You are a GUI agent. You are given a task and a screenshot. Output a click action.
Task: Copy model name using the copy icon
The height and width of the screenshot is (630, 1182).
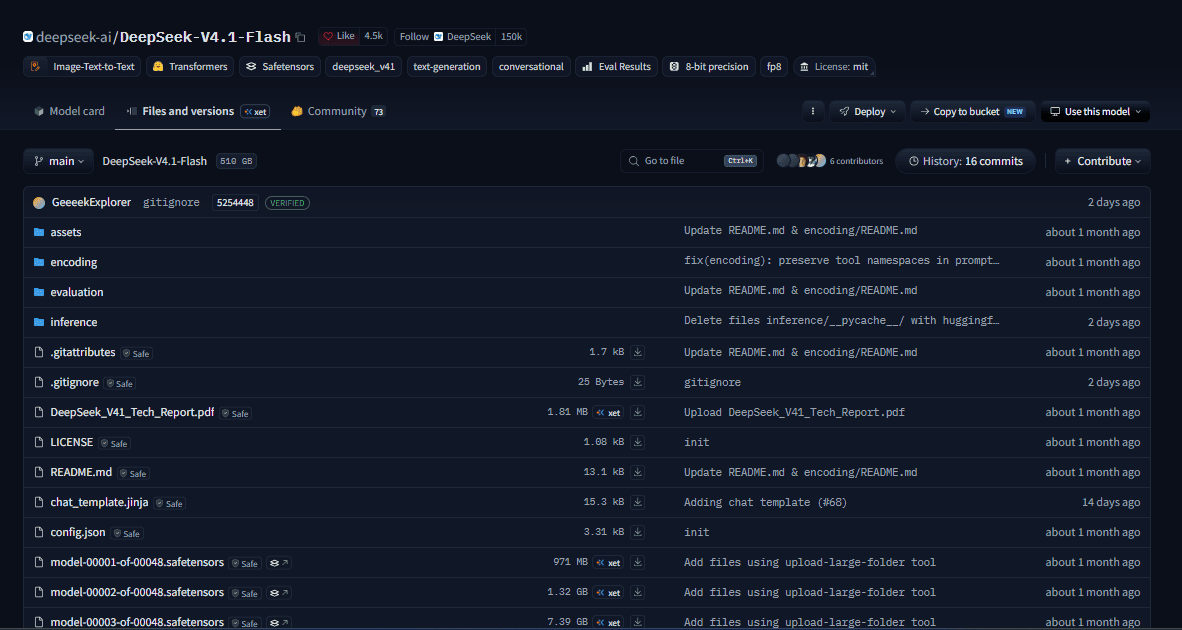(300, 37)
